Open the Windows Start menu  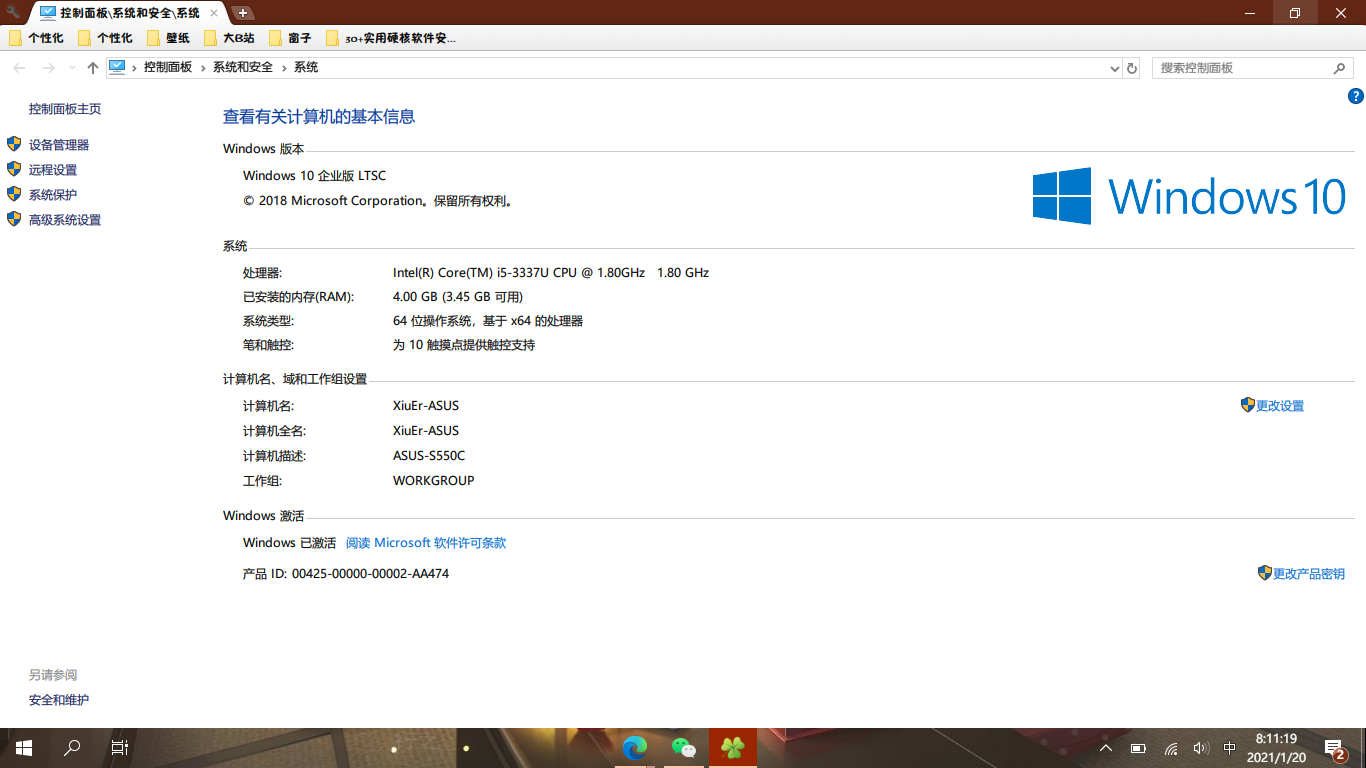[x=24, y=748]
